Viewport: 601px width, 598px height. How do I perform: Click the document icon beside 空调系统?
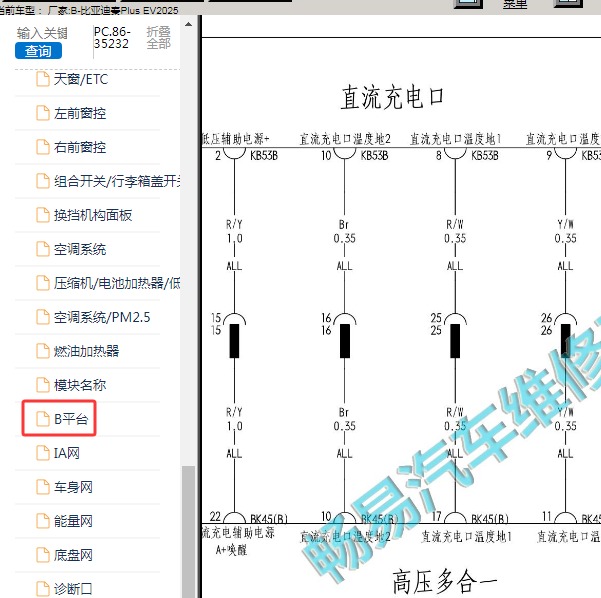point(43,249)
